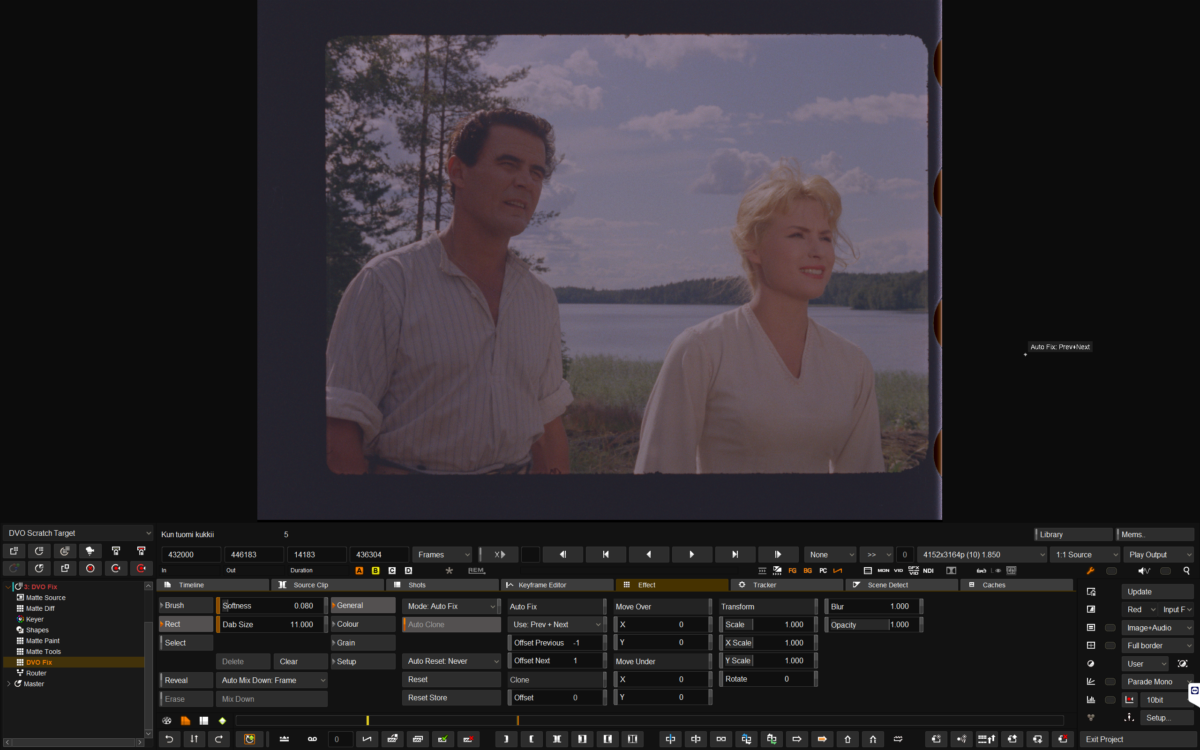This screenshot has height=750, width=1200.
Task: Click the Exit Project button
Action: (x=1138, y=739)
